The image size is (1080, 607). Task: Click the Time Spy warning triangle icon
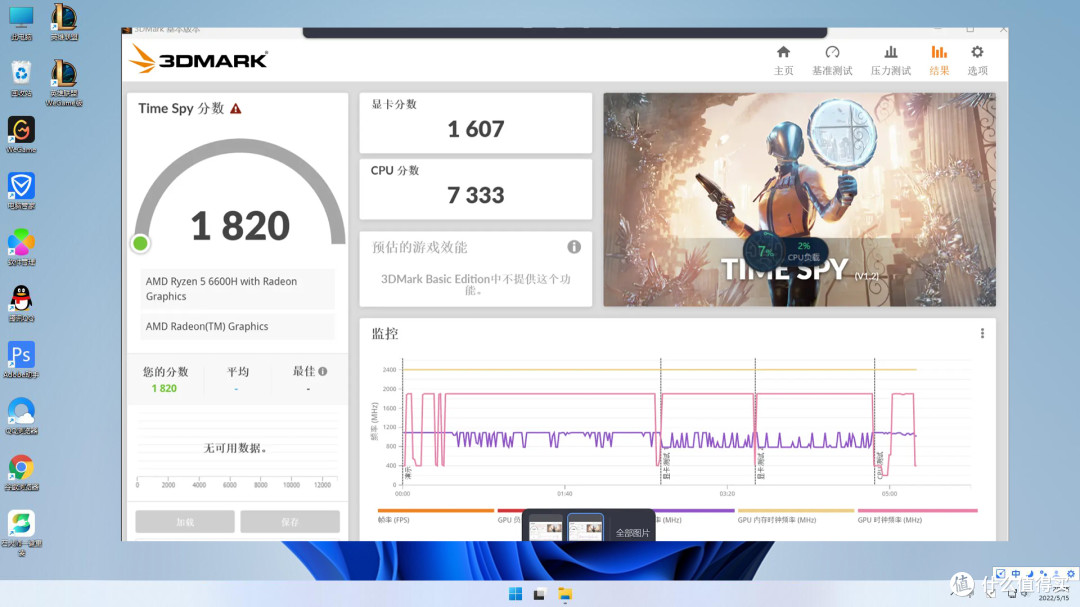[x=236, y=109]
